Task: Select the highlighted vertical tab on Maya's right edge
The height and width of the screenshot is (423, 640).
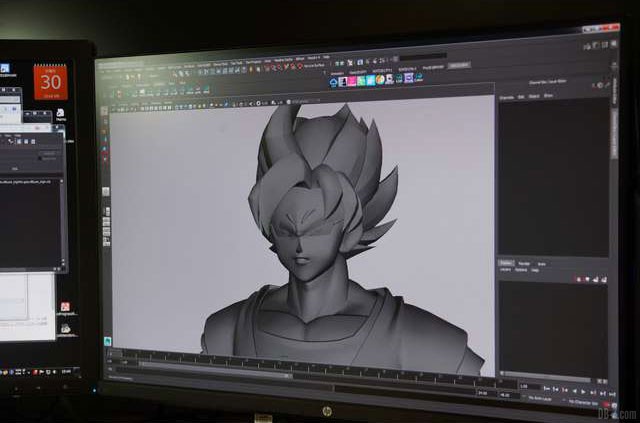Action: tap(614, 134)
